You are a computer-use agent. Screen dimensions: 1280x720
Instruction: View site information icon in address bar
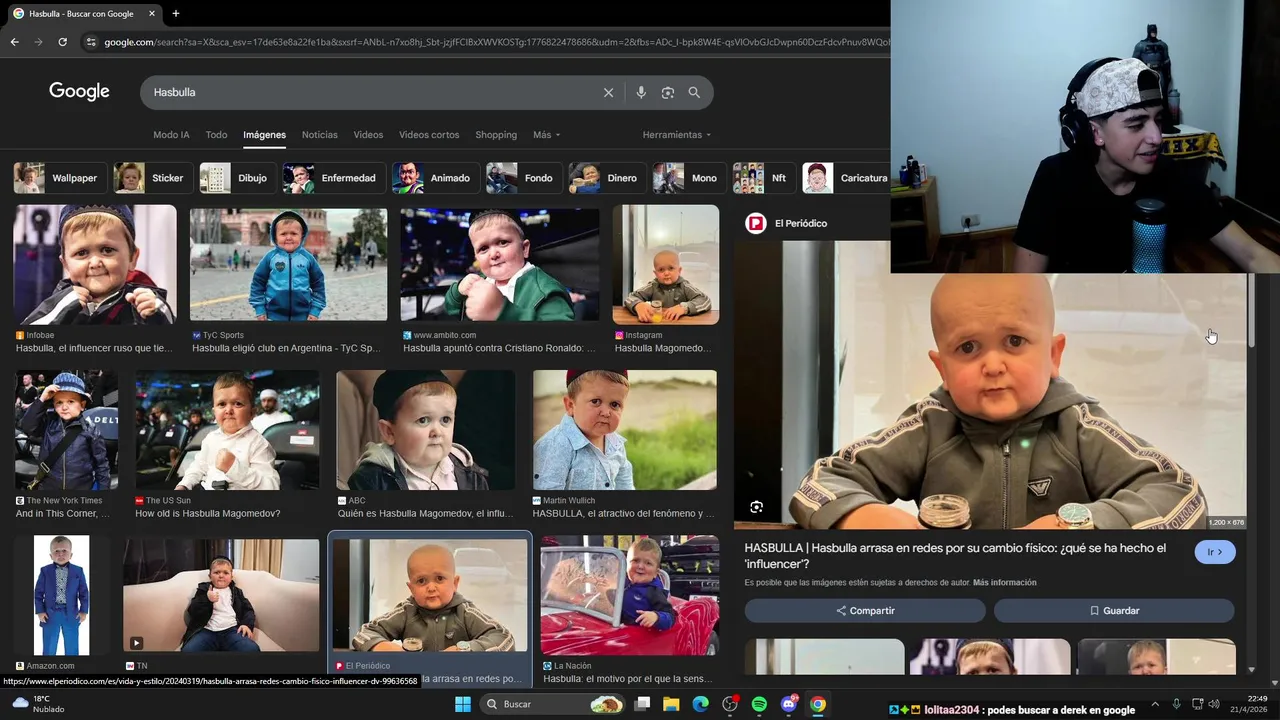coord(91,42)
